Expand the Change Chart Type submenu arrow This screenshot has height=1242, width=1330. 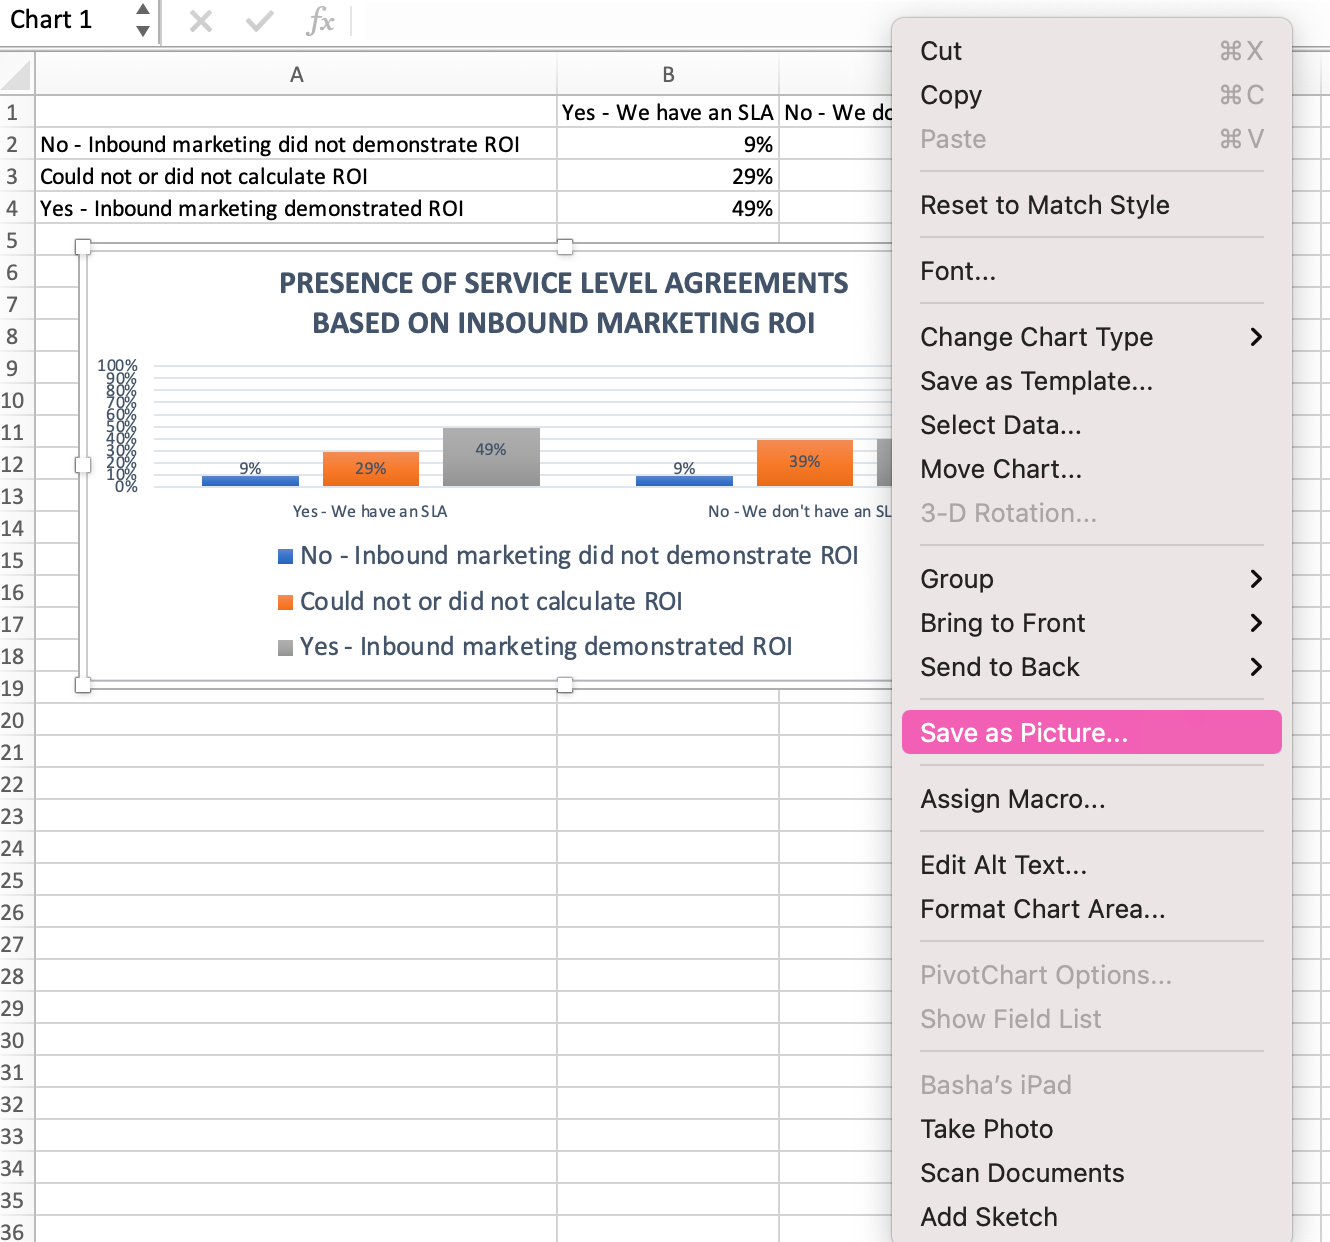[x=1257, y=337]
